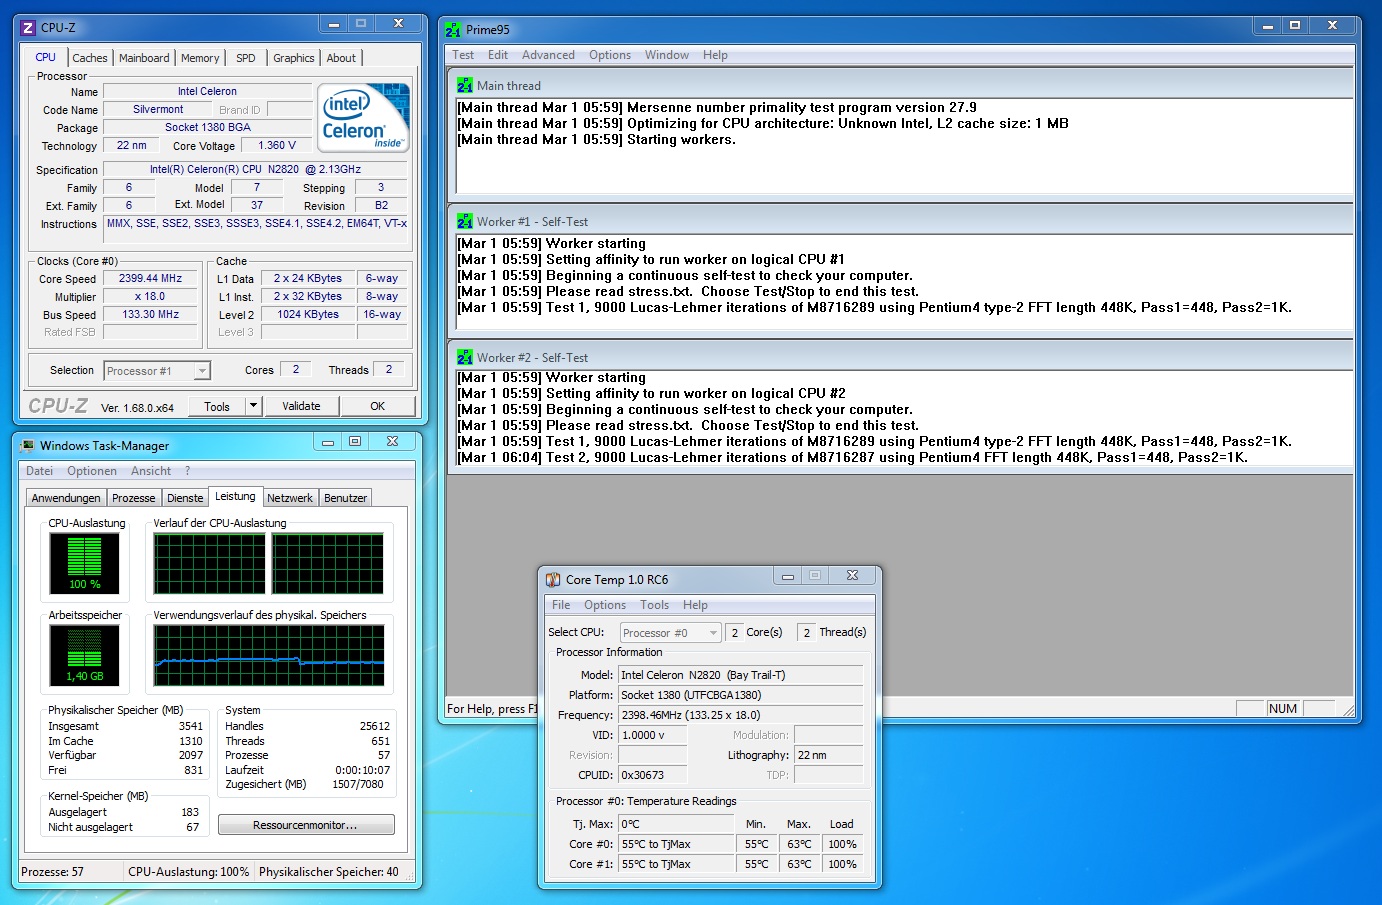Click the Worker #1 Self-Test window icon
This screenshot has height=905, width=1382.
(465, 222)
